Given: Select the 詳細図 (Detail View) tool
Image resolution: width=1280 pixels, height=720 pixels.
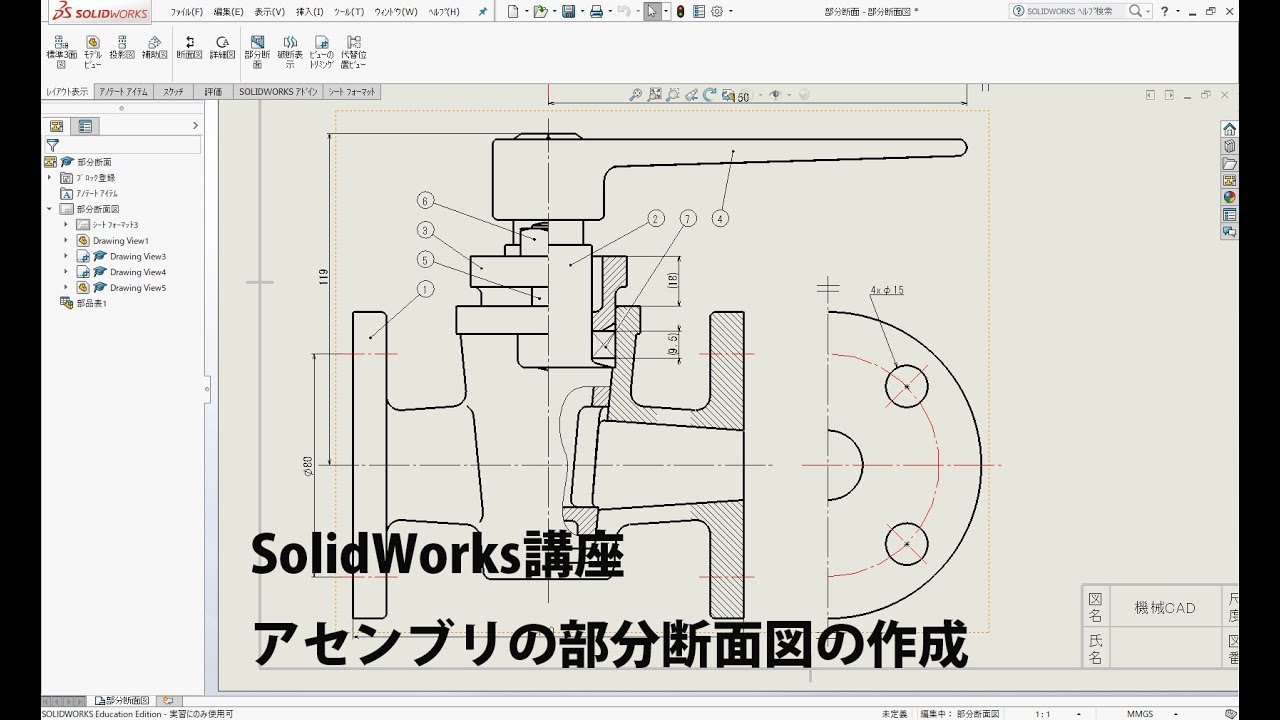Looking at the screenshot, I should coord(222,48).
